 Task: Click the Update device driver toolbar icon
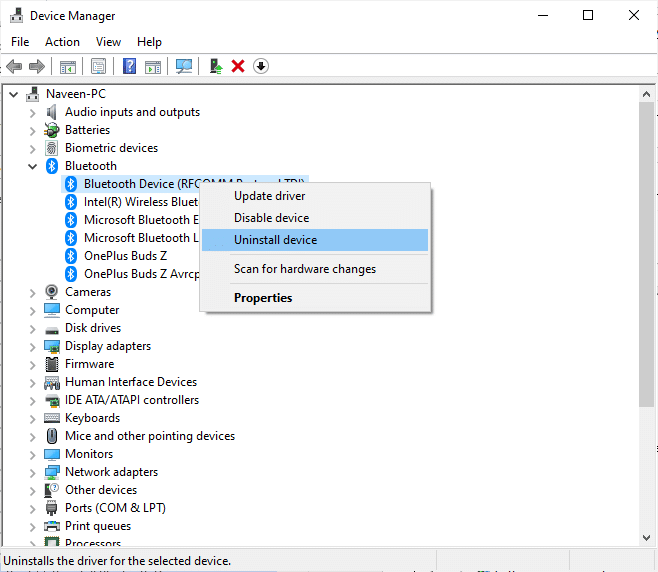pyautogui.click(x=215, y=66)
